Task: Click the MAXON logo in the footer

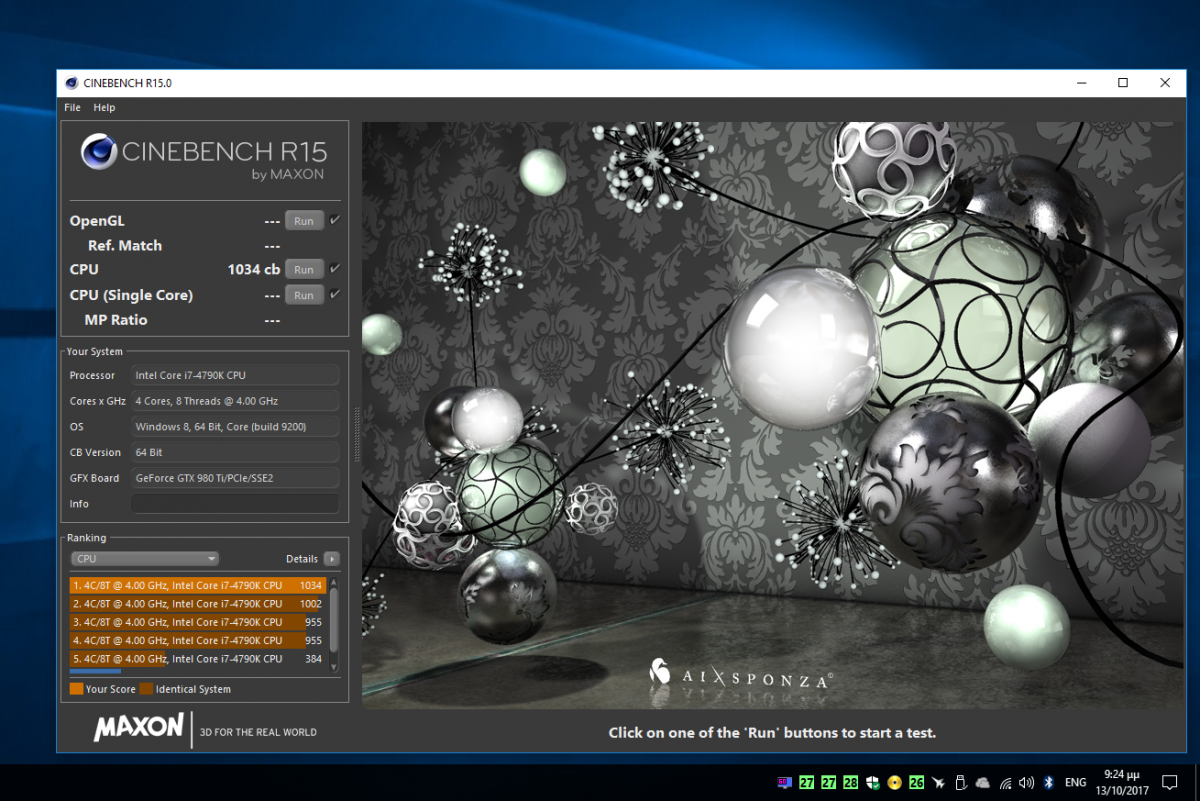Action: [x=139, y=727]
